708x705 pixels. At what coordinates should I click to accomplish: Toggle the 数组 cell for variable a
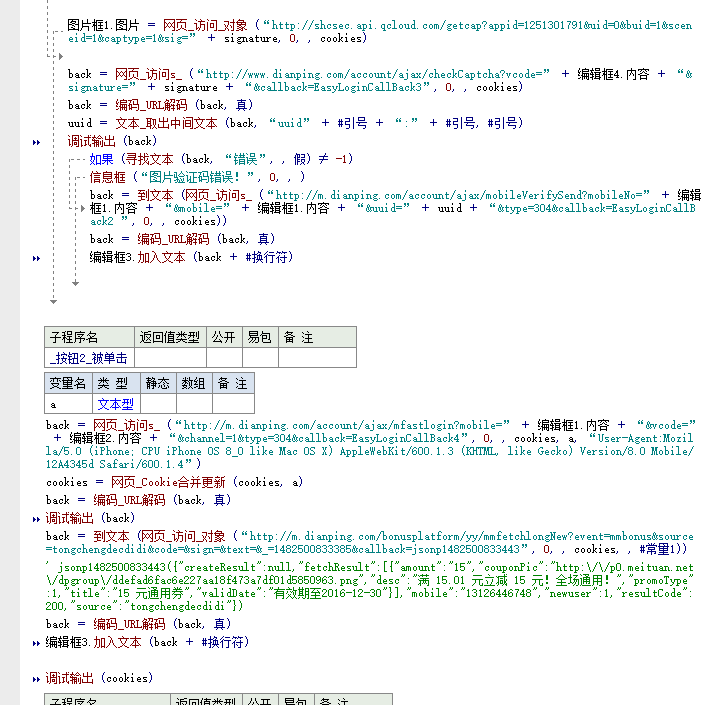point(192,404)
